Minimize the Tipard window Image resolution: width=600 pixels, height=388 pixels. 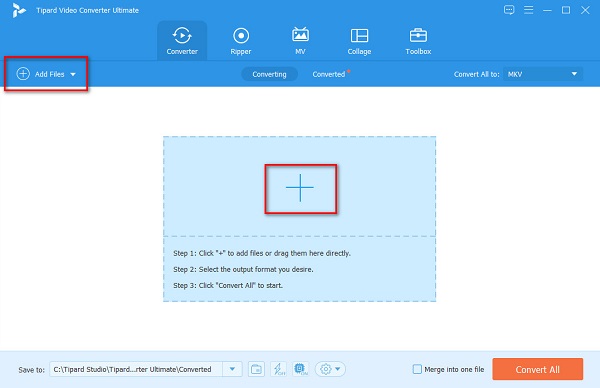547,10
